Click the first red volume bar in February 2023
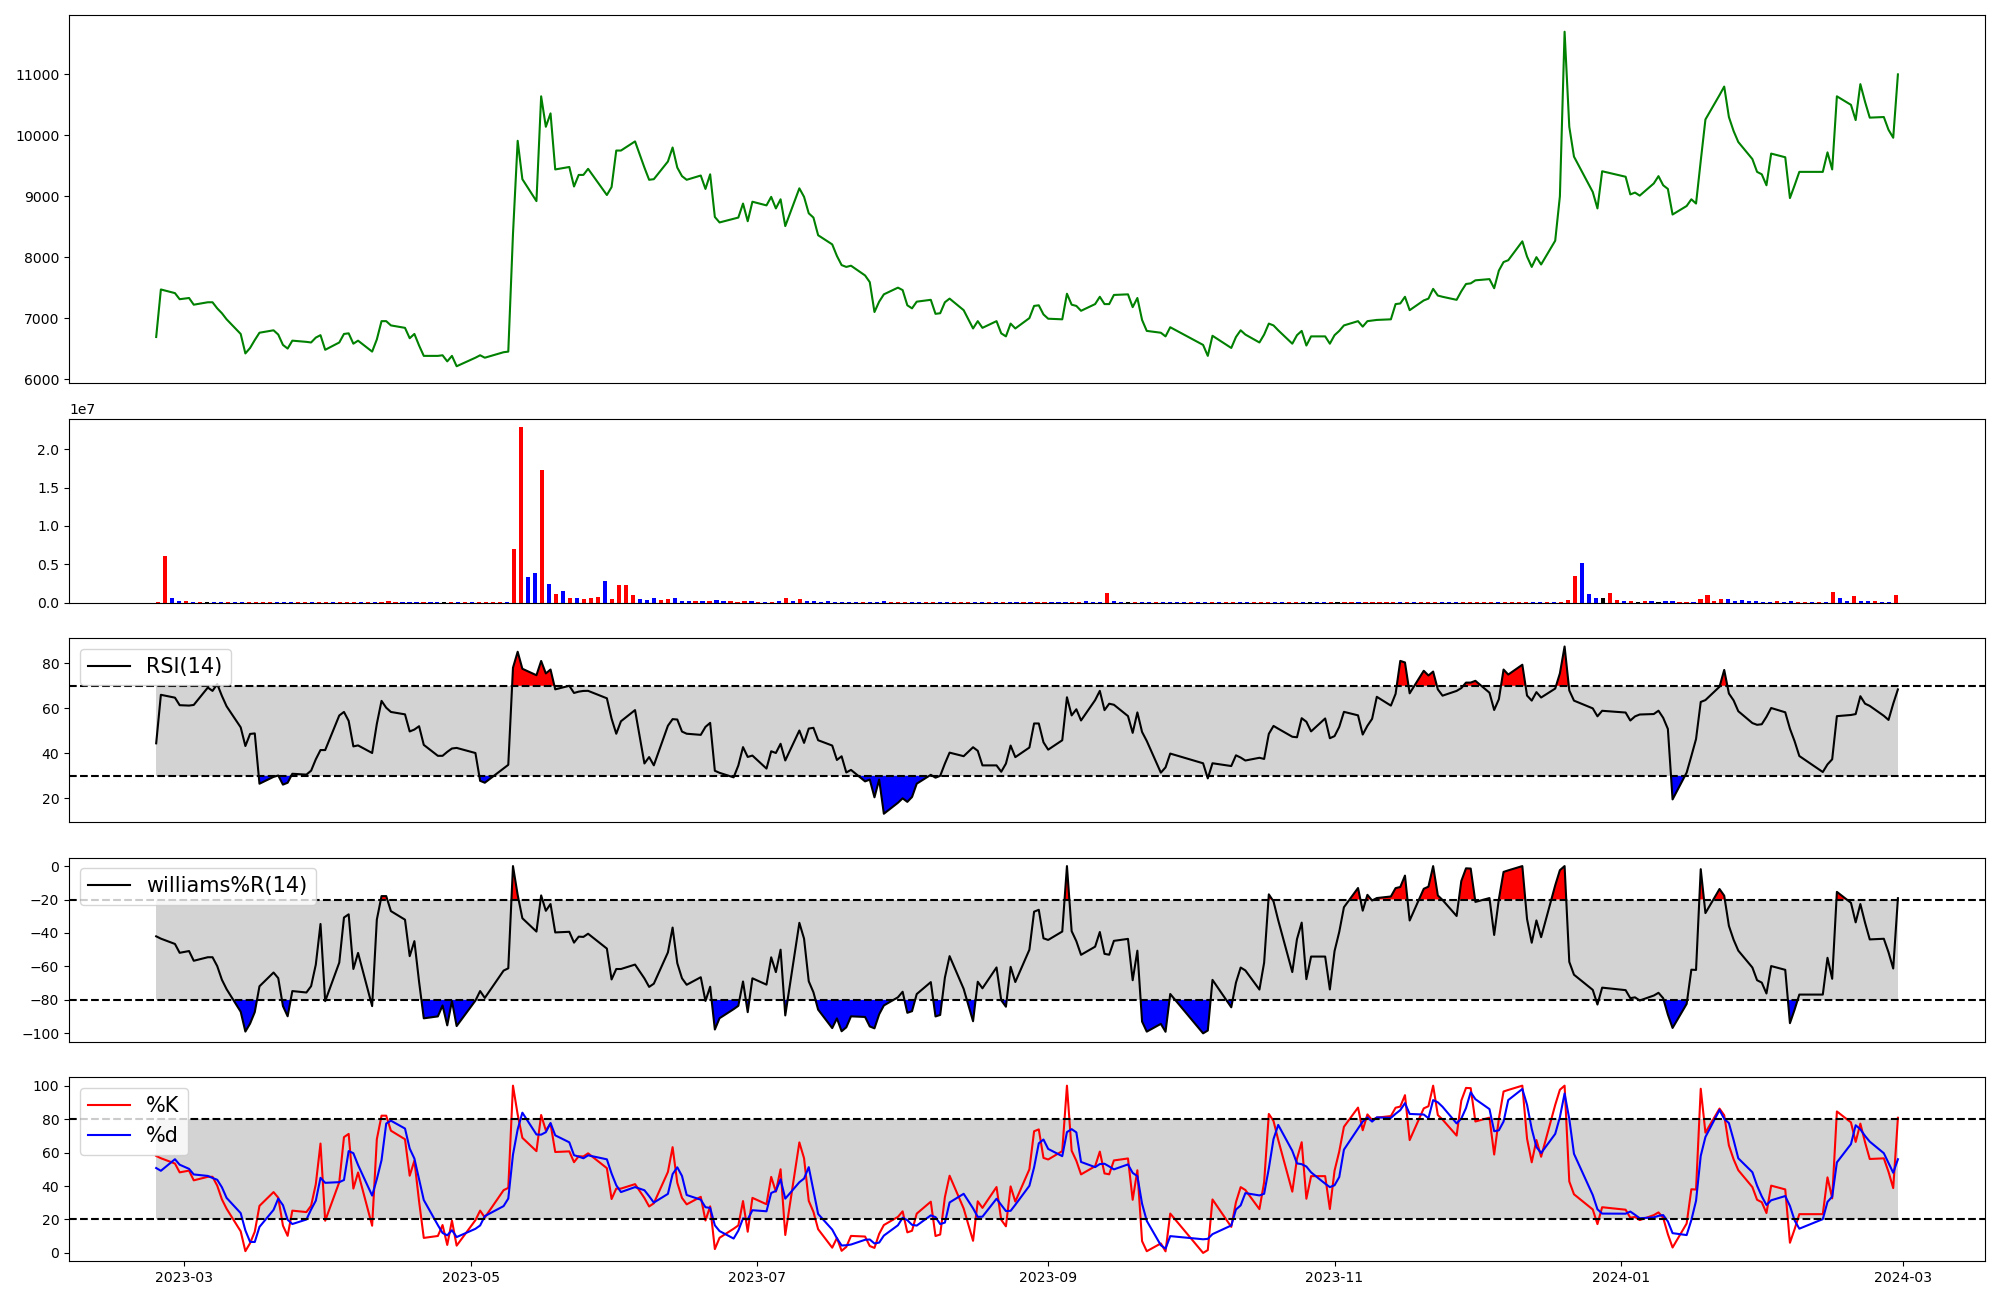The height and width of the screenshot is (1300, 2000). point(165,579)
